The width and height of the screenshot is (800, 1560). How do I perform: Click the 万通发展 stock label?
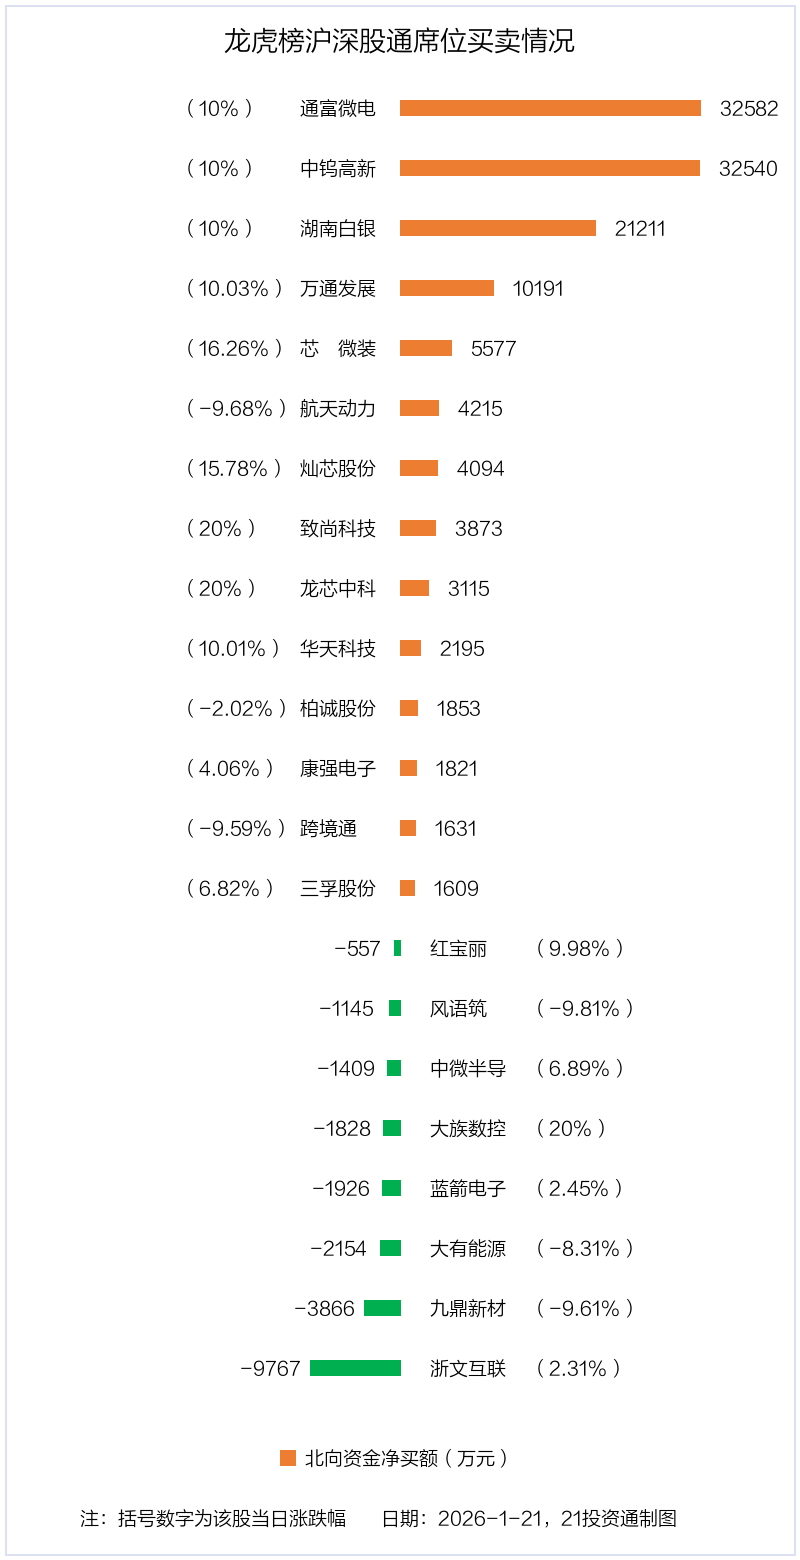(x=338, y=288)
